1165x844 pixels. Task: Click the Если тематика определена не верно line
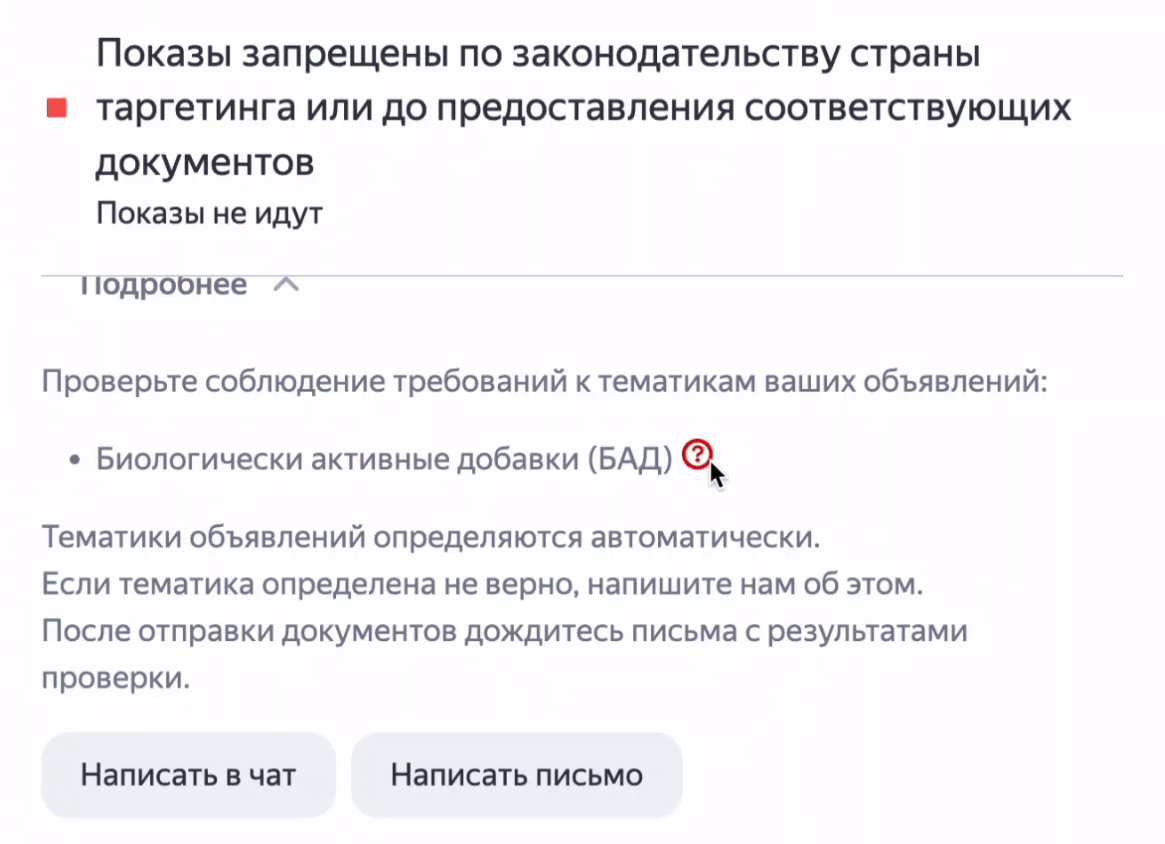tap(480, 585)
